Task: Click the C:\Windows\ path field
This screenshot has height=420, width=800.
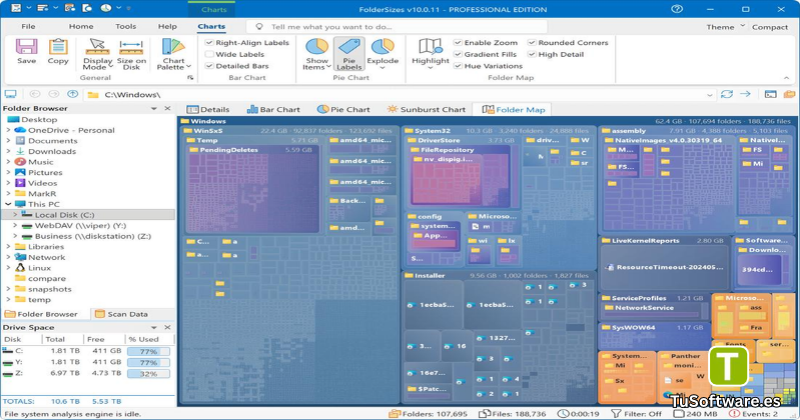Action: tap(398, 94)
